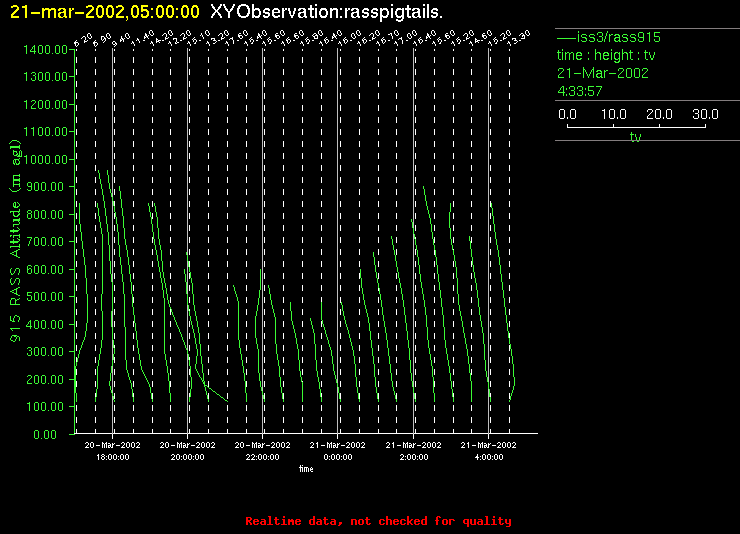Click the "1400.00" altitude axis label
This screenshot has width=740, height=534.
coord(45,50)
